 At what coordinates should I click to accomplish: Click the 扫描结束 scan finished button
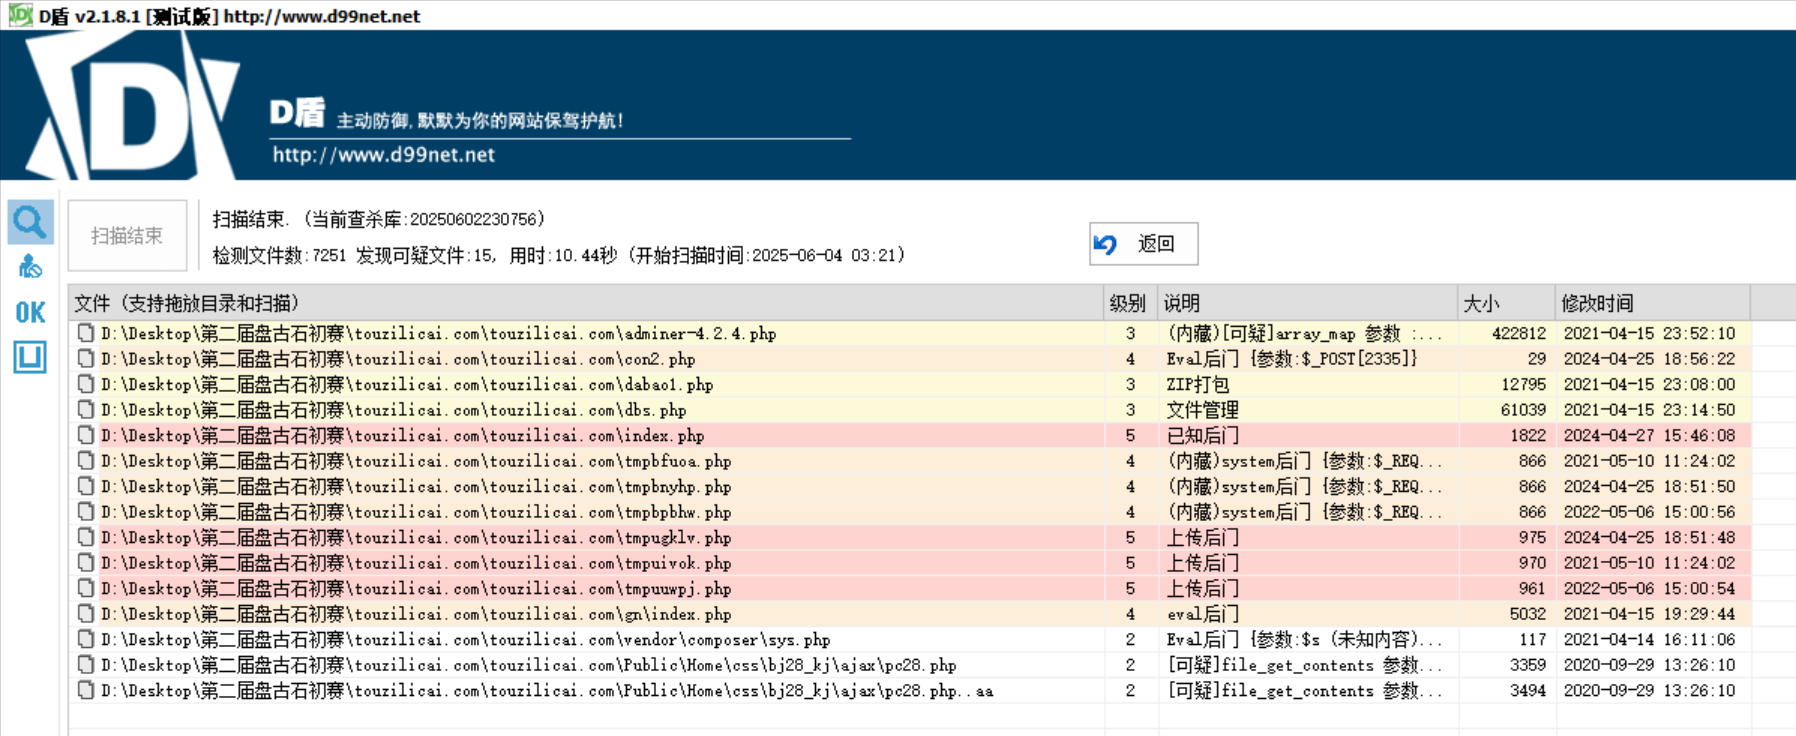(x=127, y=236)
